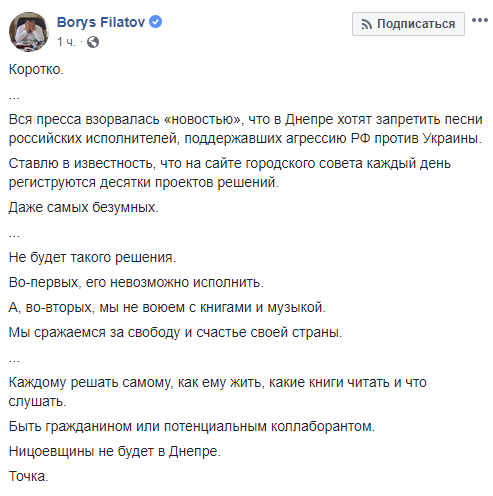Click the line 'Мы сражаемся за свободу'
Screen dimensions: 493x496
point(175,332)
